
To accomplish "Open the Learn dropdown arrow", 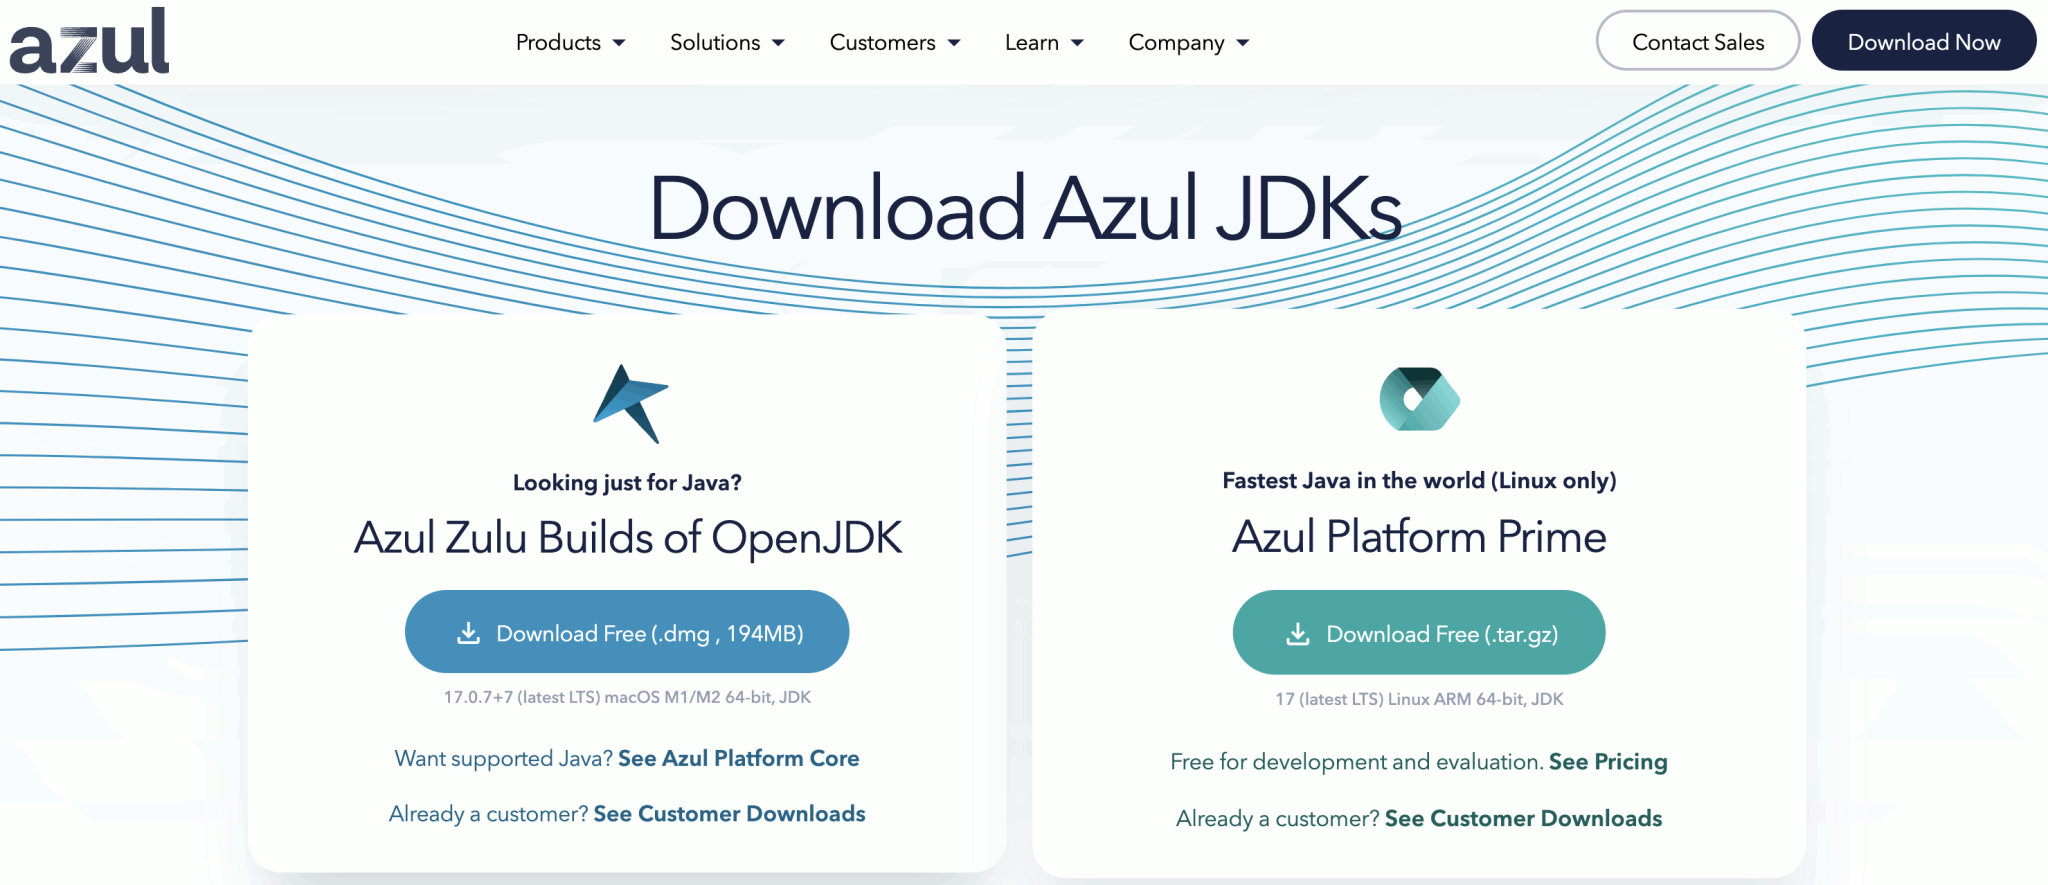I will [x=1077, y=43].
